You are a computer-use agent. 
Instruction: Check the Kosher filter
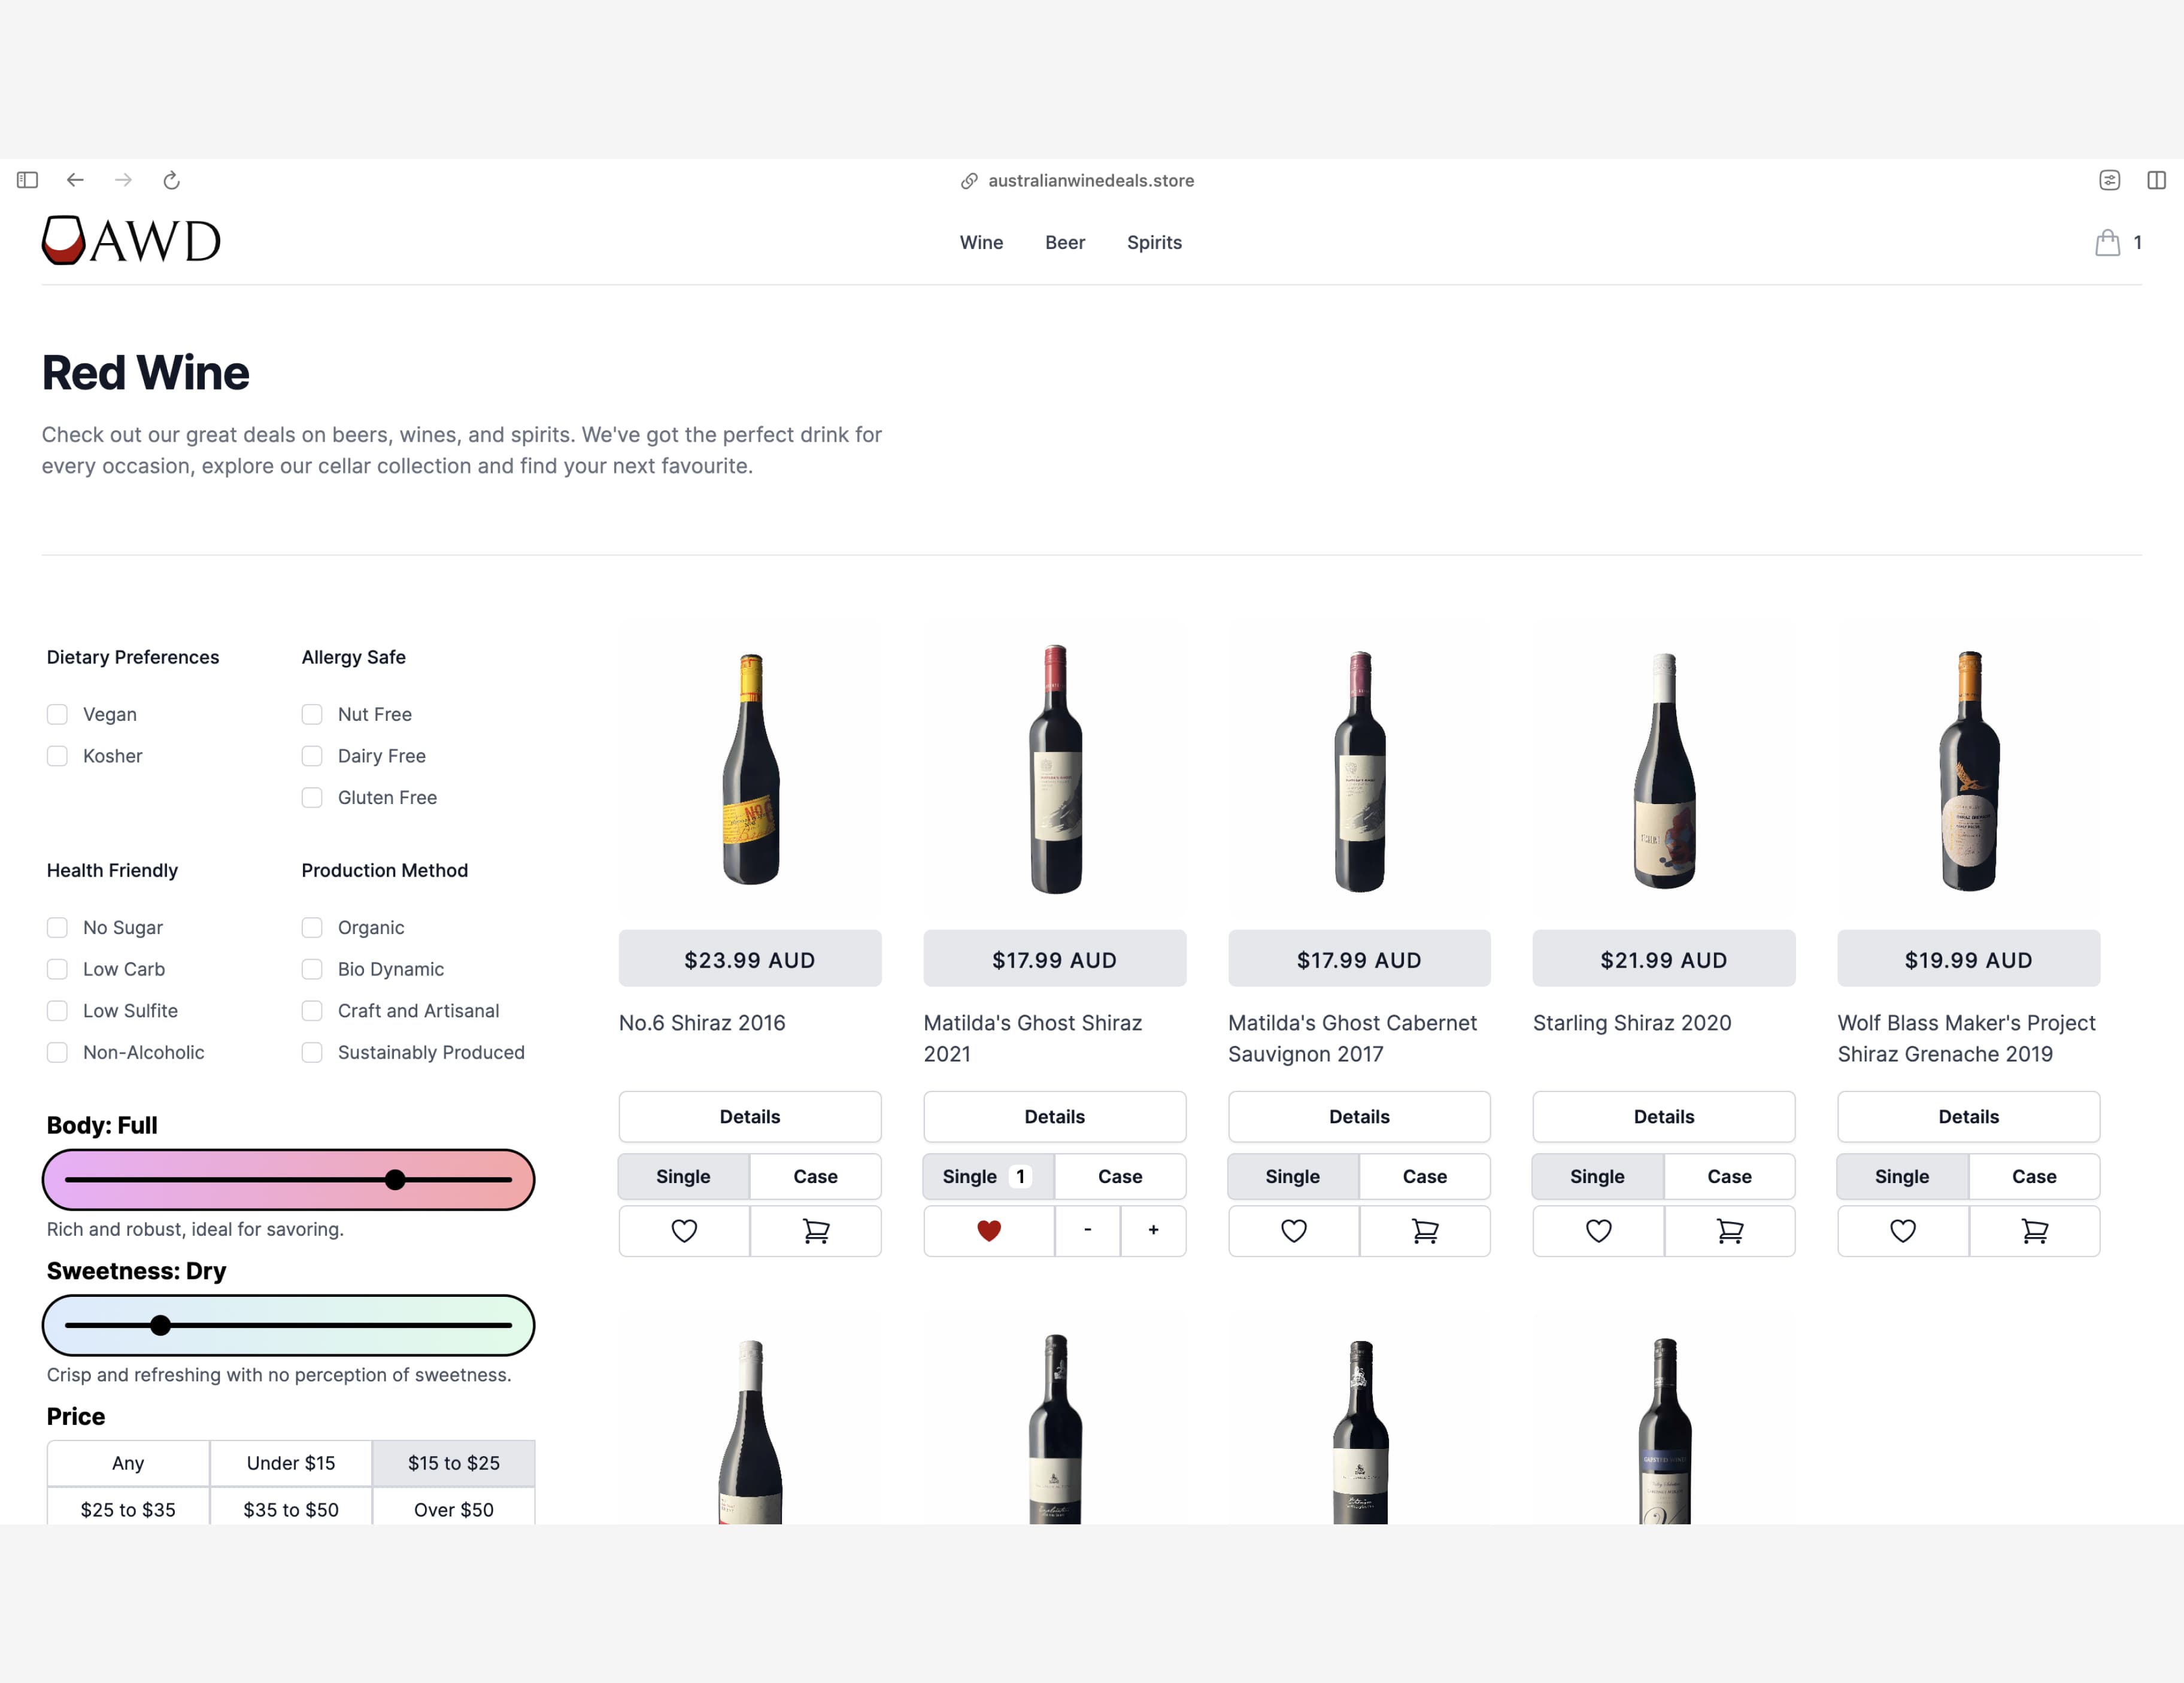[x=57, y=756]
